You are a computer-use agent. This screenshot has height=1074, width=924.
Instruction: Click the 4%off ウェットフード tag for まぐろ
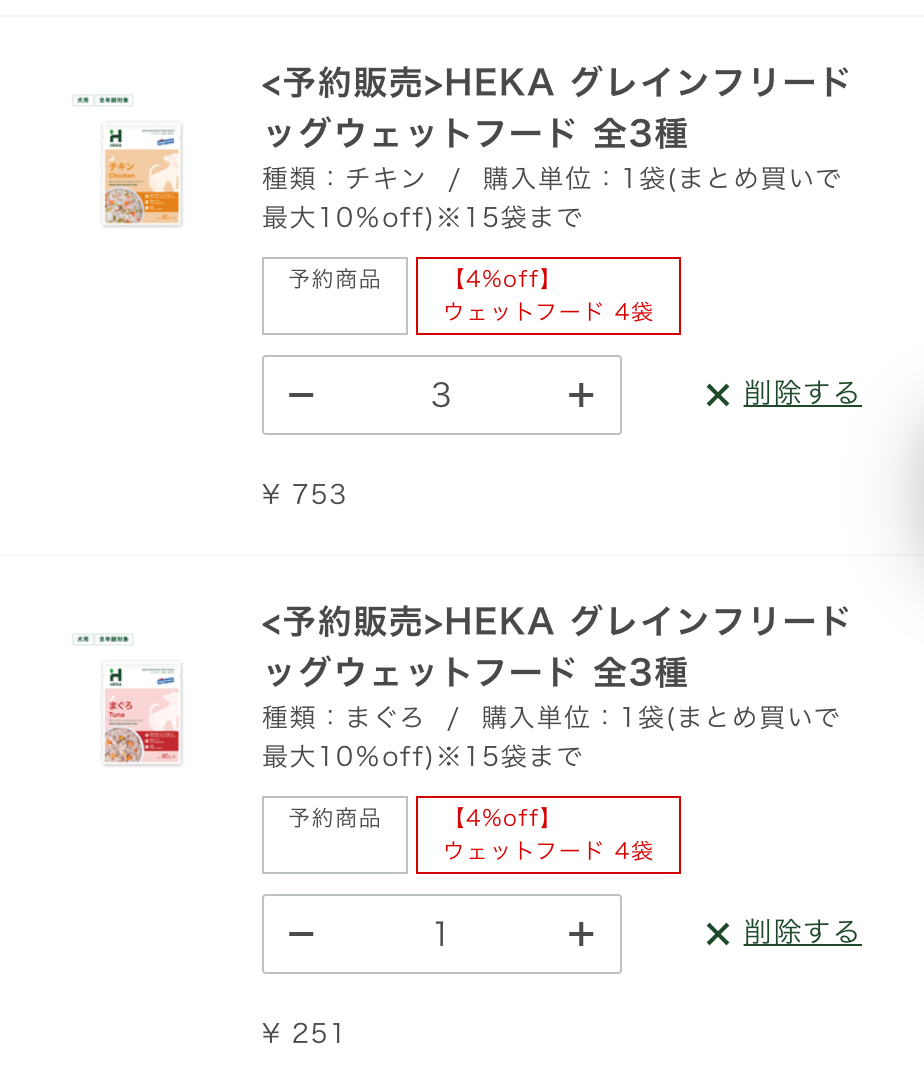[x=548, y=835]
